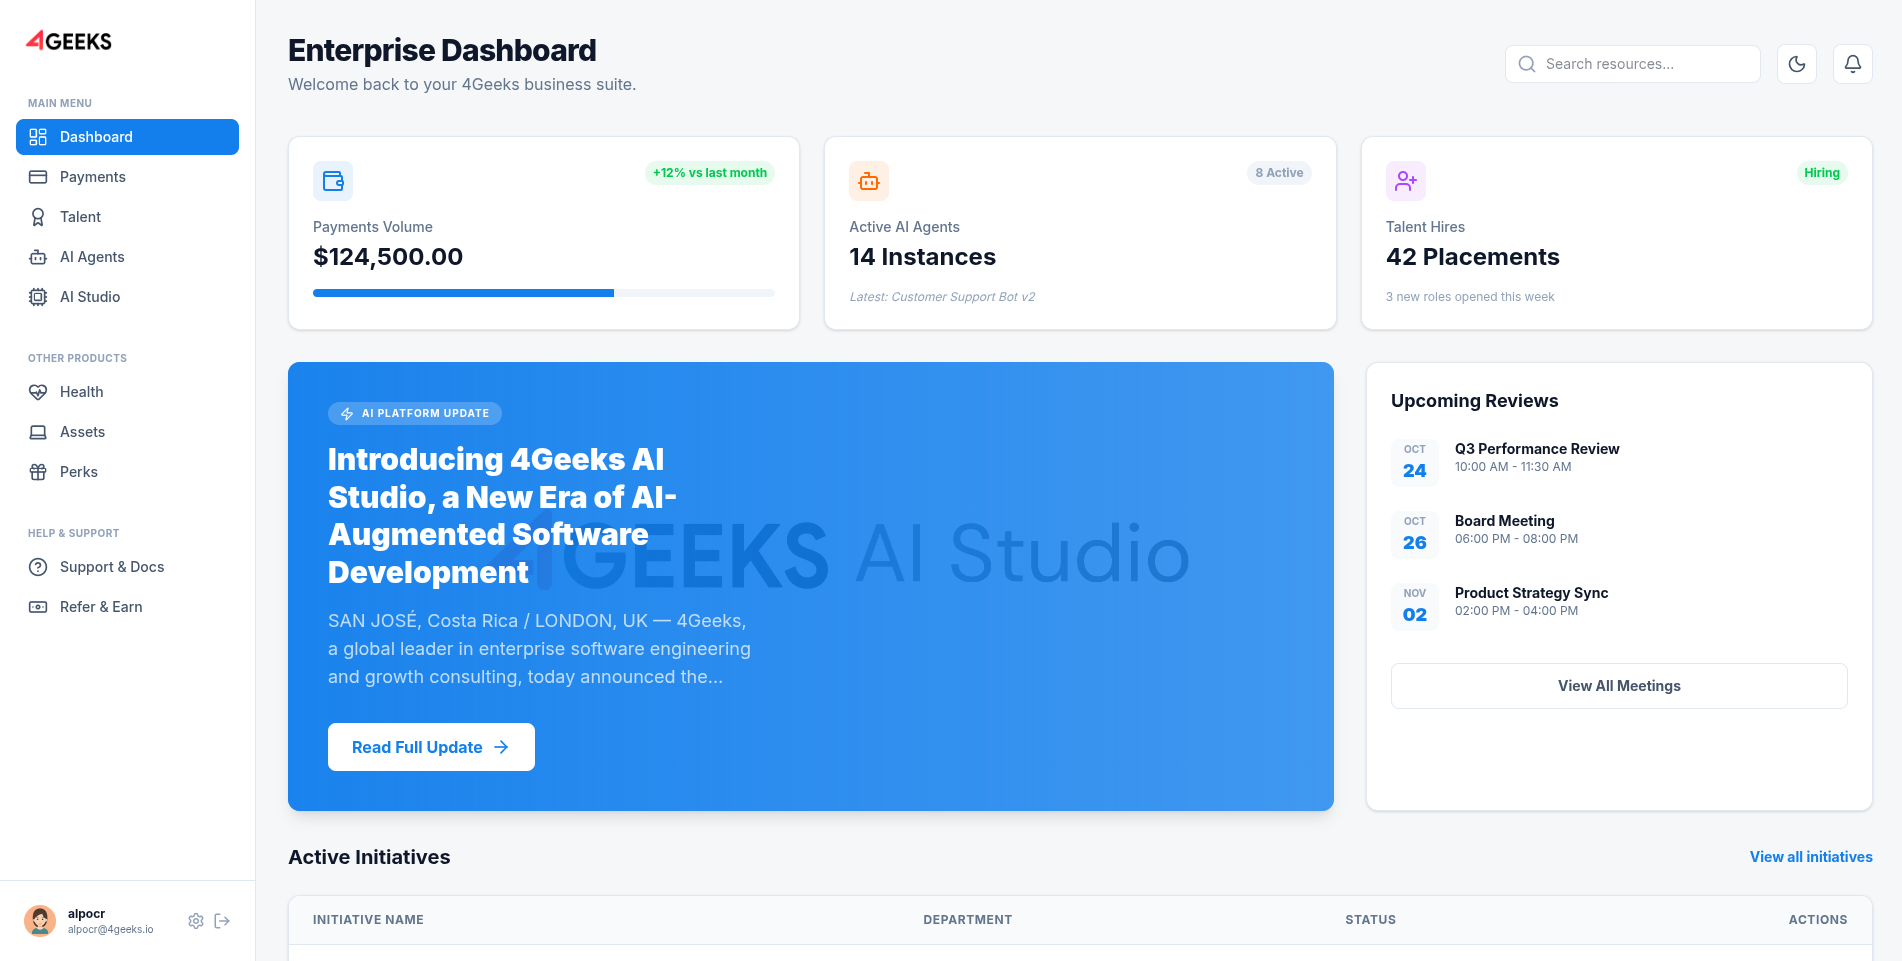Open the Payments section in sidebar
The height and width of the screenshot is (961, 1902).
click(x=93, y=177)
